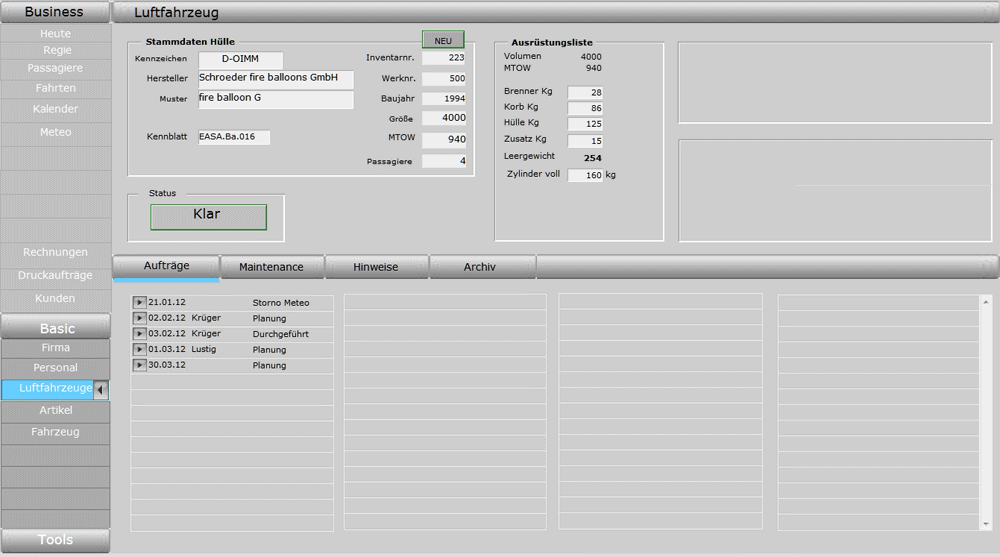The height and width of the screenshot is (557, 1000).
Task: Click the Kennzeichen field D-OIMM
Action: [x=240, y=60]
